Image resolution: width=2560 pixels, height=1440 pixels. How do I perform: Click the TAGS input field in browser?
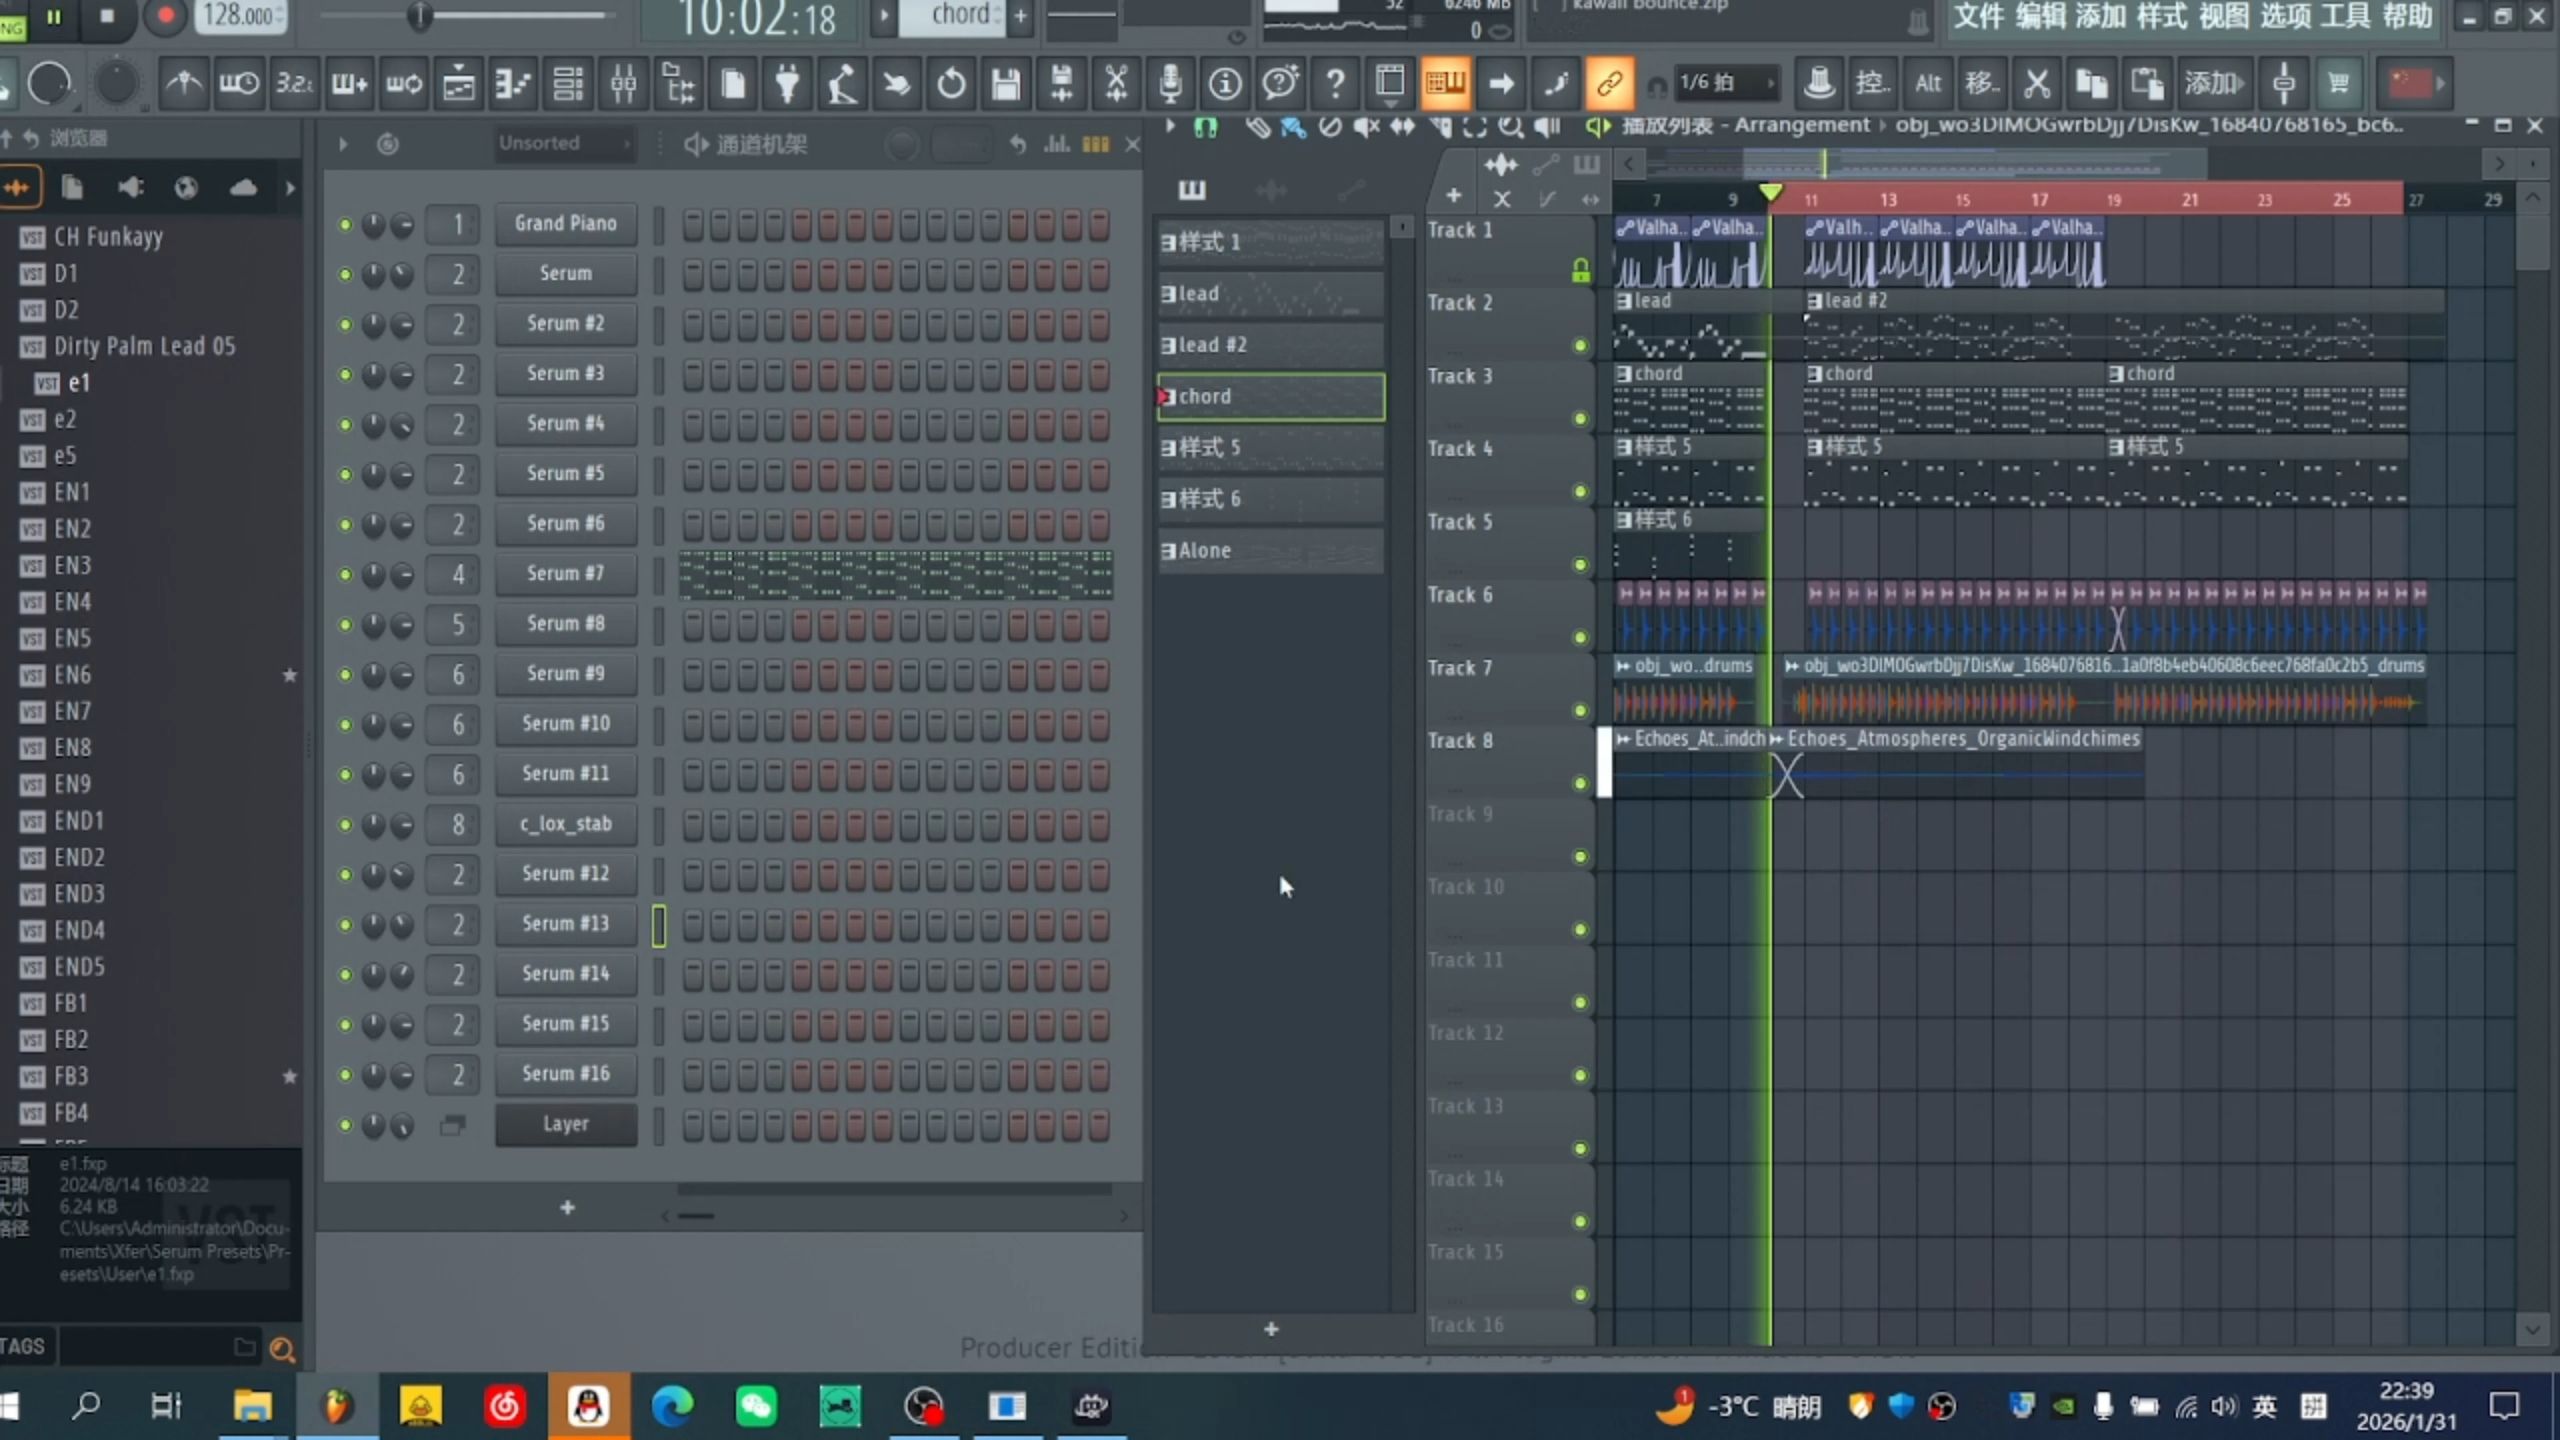(x=158, y=1347)
